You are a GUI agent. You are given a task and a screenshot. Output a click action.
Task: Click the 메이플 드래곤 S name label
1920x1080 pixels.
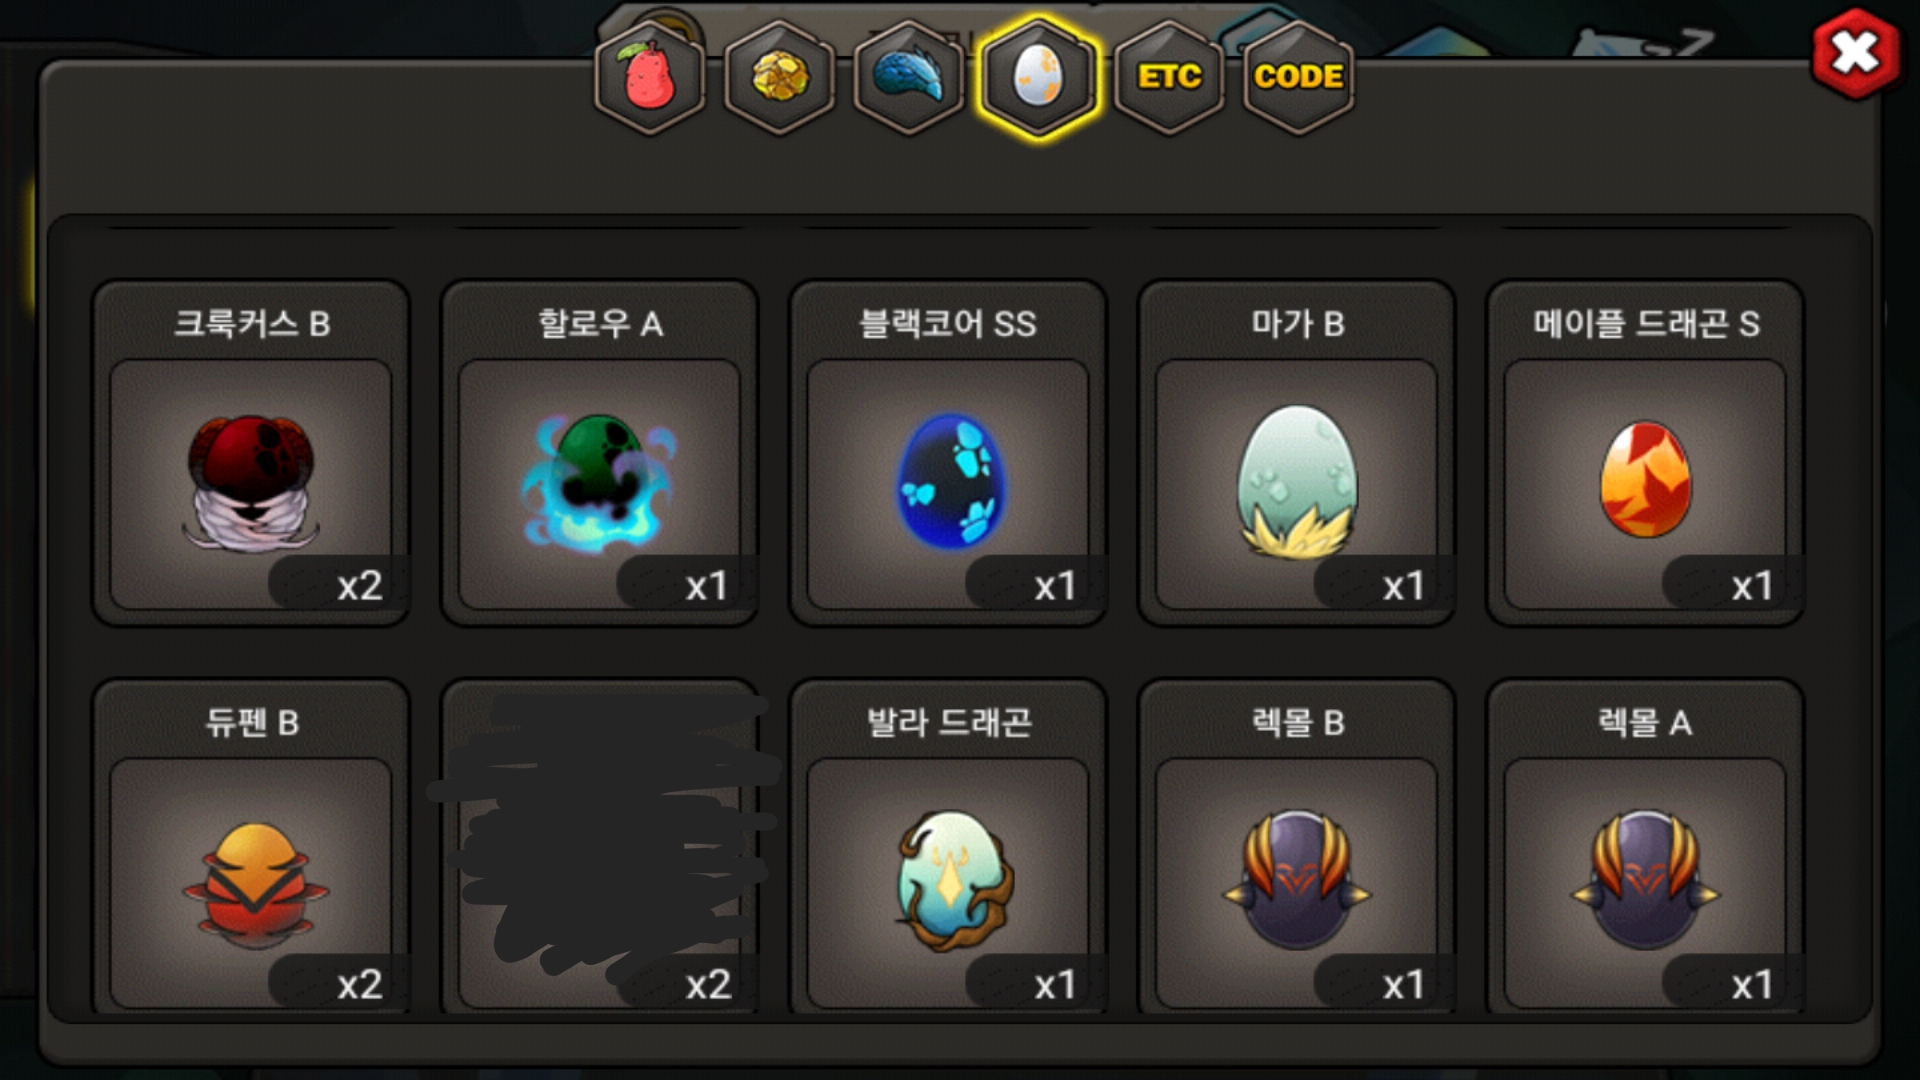coord(1646,324)
